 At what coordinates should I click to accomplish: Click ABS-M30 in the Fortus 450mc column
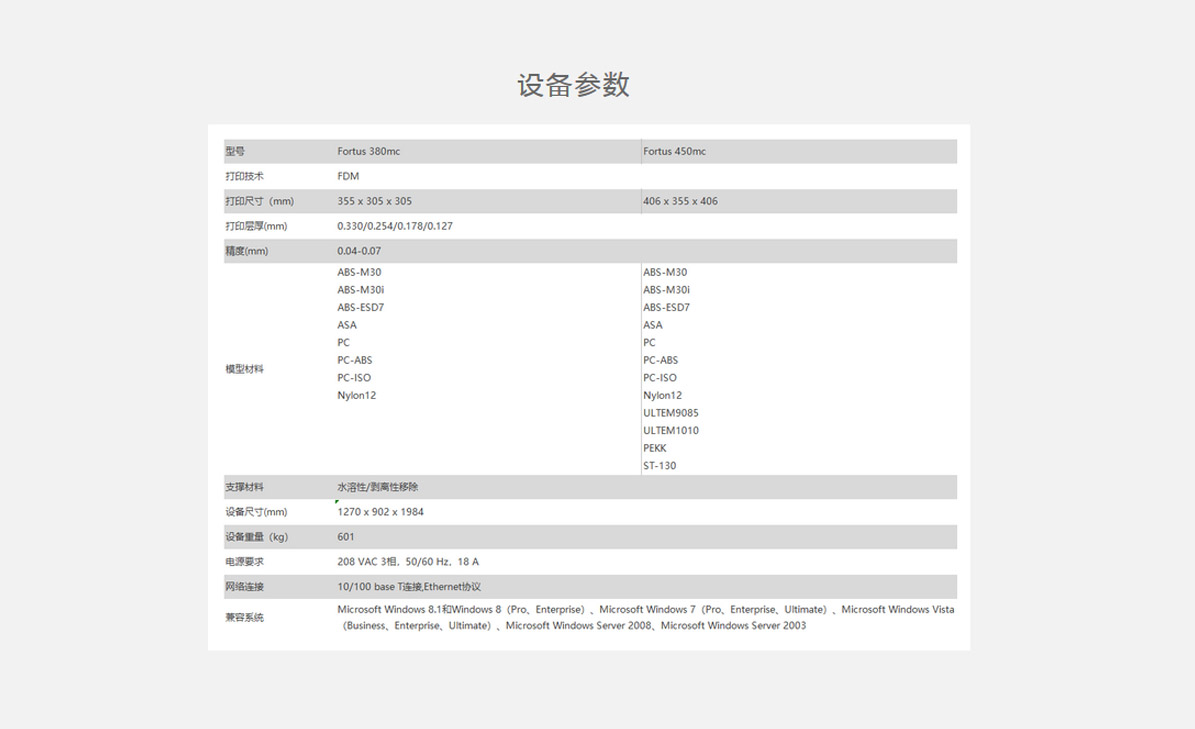pos(665,272)
